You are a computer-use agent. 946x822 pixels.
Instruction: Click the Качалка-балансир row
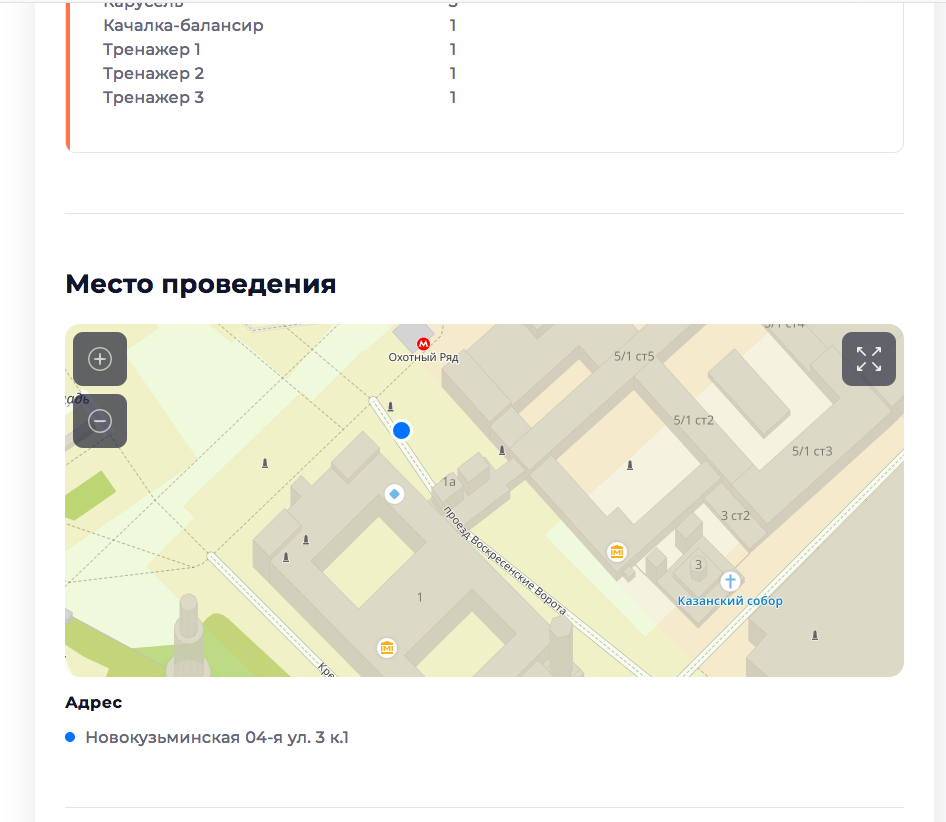tap(279, 25)
